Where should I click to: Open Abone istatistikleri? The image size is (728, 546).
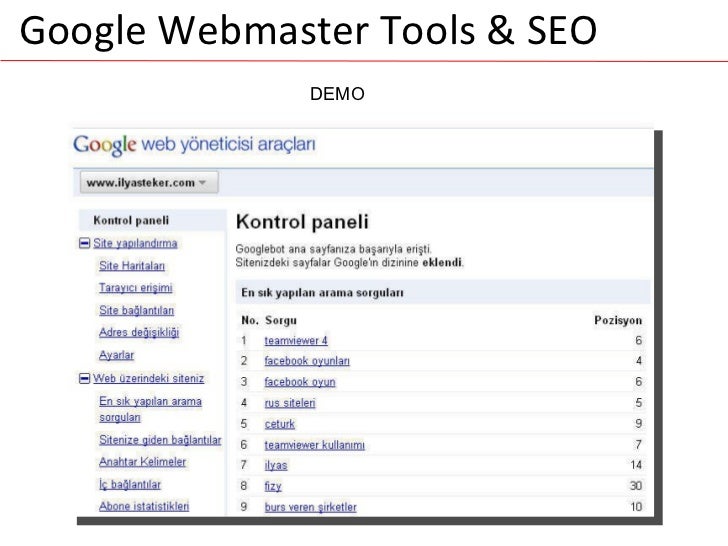point(144,506)
